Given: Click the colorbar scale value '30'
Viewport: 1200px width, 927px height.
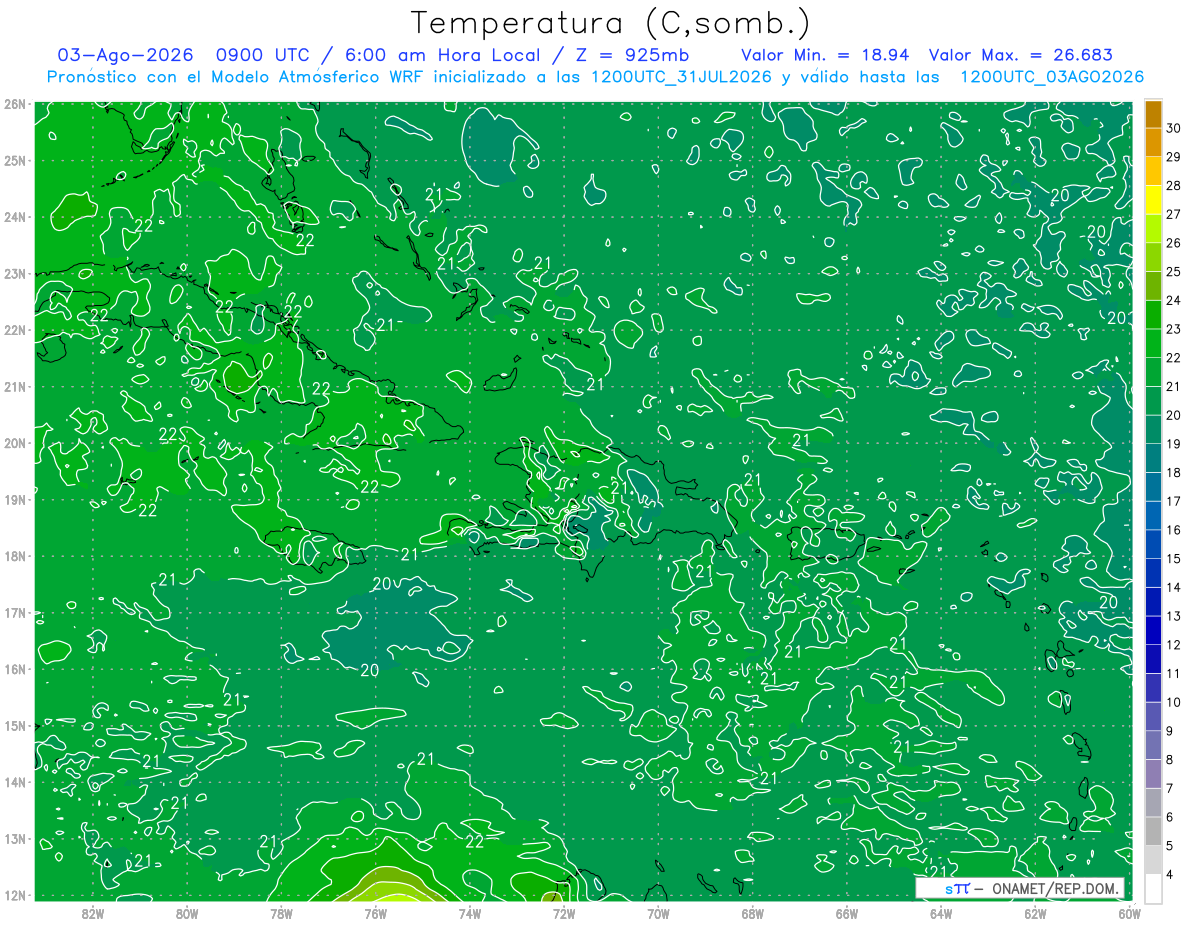Looking at the screenshot, I should 1174,128.
